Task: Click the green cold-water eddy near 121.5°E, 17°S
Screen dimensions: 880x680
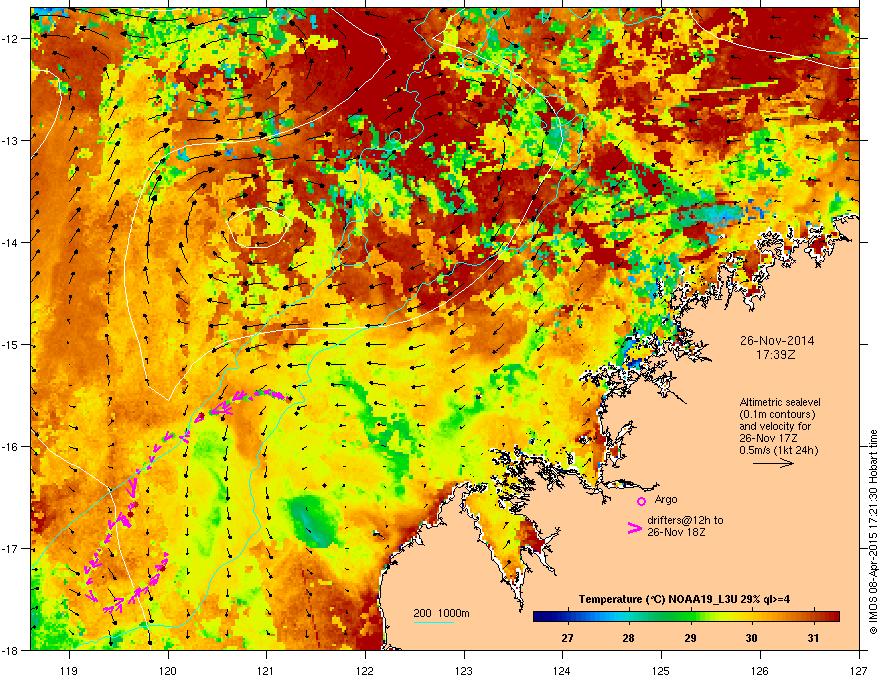Action: [312, 521]
